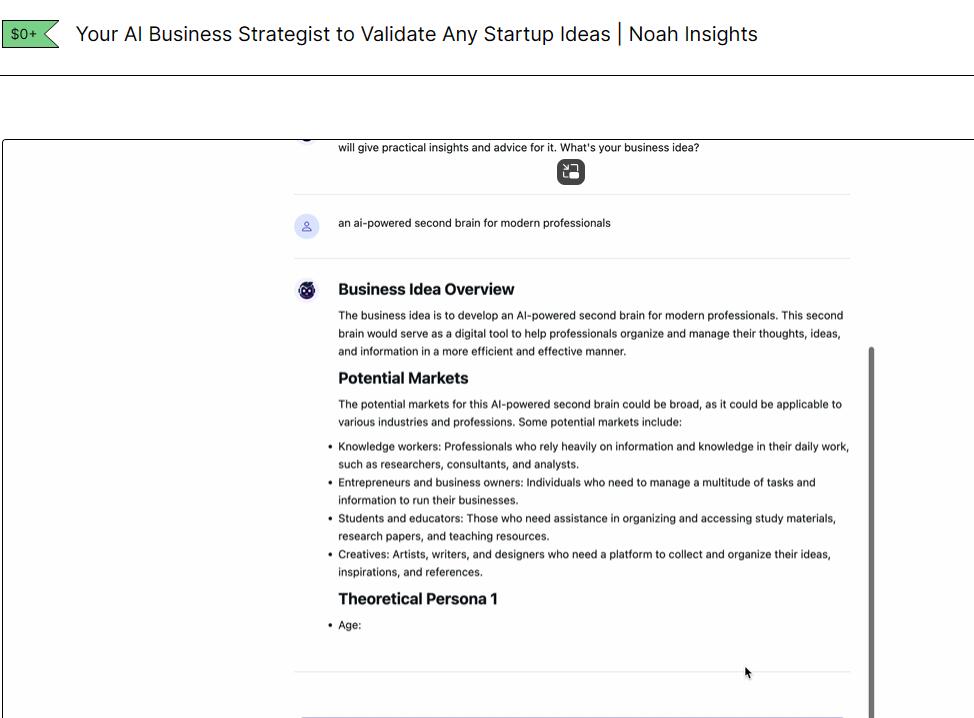
Task: Click the green $0+ price tag
Action: pyautogui.click(x=30, y=34)
